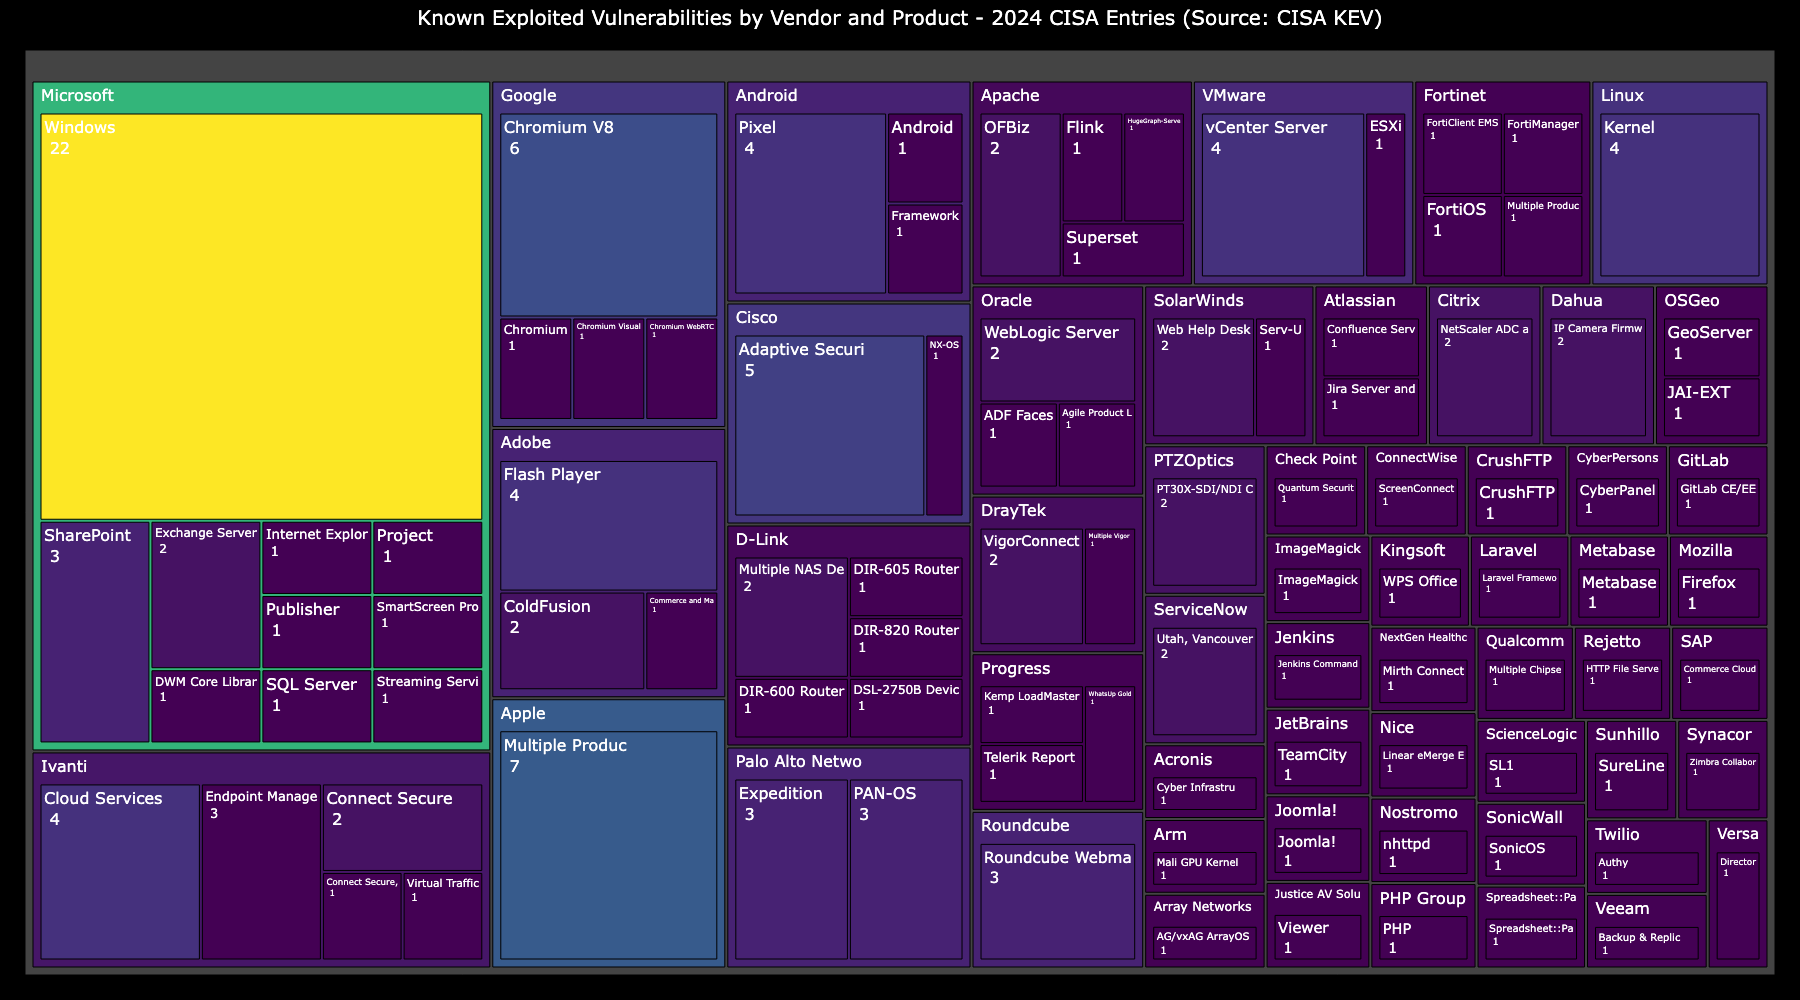Select the Roundcube Webma cell

[x=1056, y=900]
